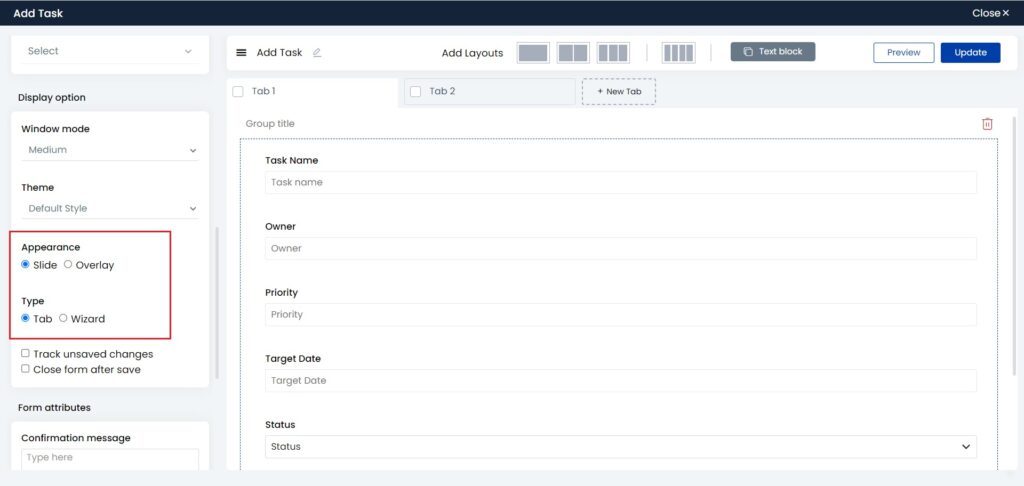Switch to Tab 2
Screen dimensions: 1024x486
tap(442, 91)
